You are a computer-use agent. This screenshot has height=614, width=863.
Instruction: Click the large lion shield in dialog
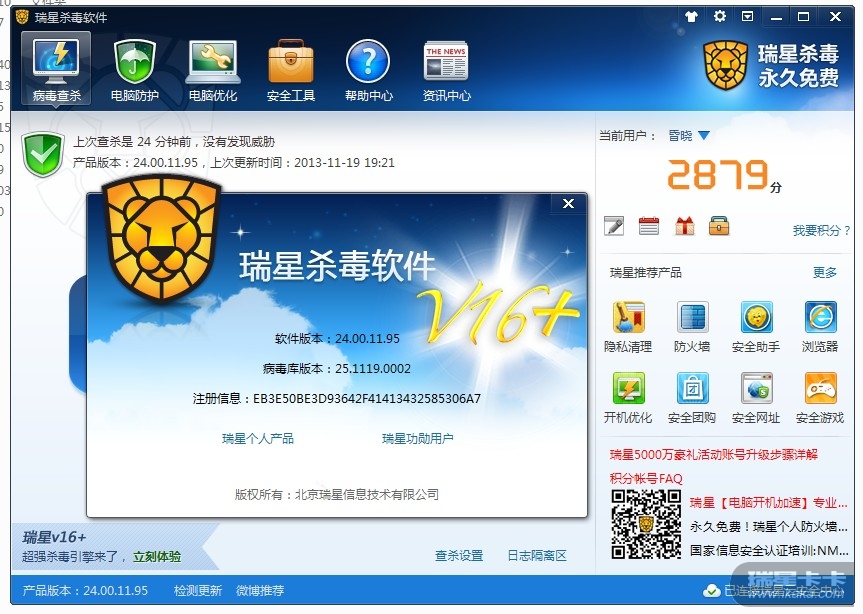click(162, 239)
